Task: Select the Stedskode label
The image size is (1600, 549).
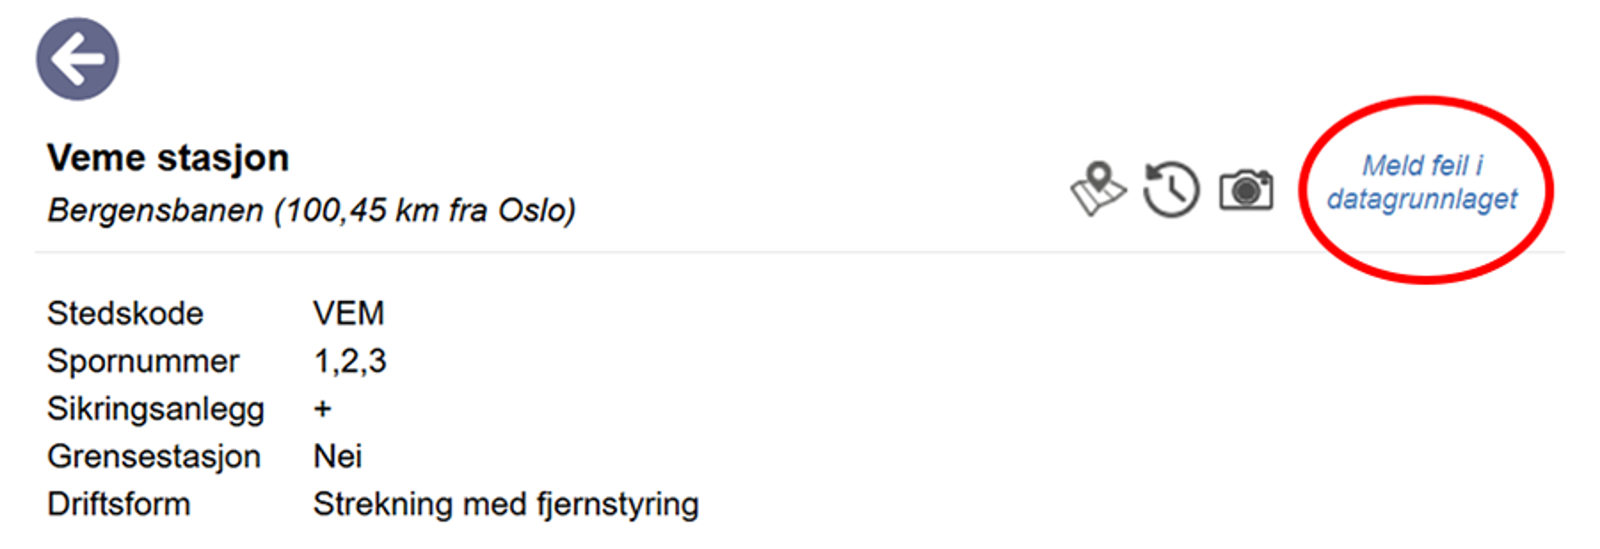Action: pos(125,314)
